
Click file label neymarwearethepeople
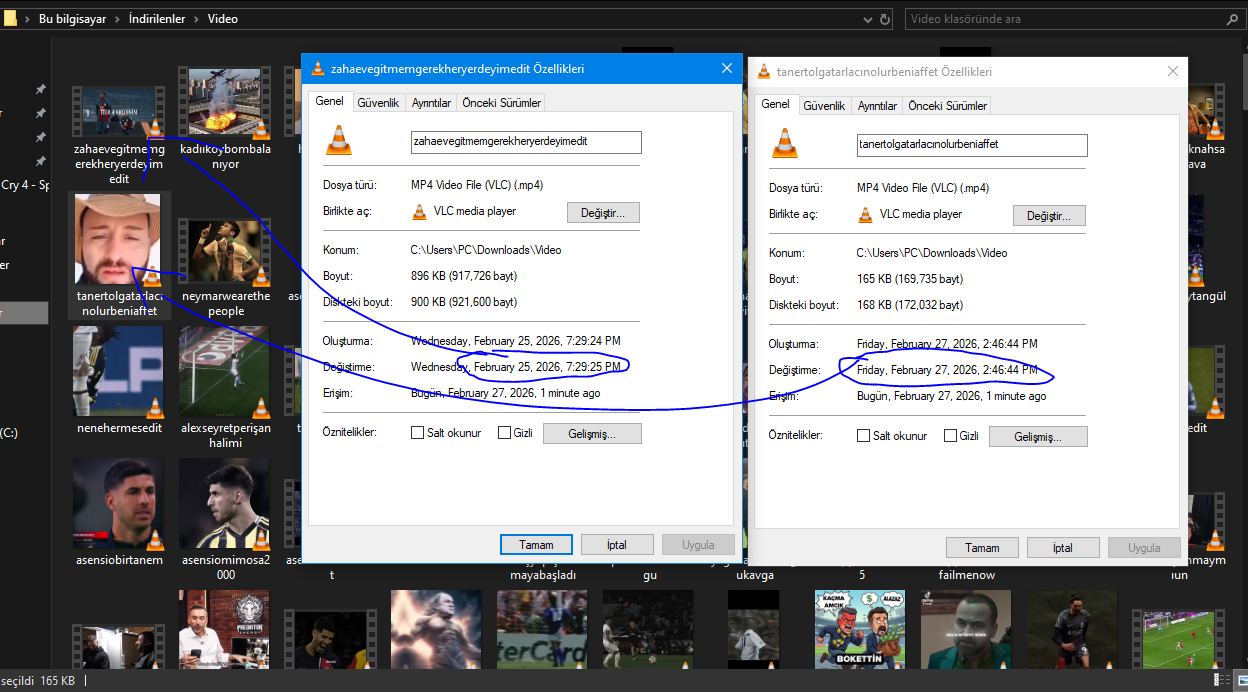[225, 304]
